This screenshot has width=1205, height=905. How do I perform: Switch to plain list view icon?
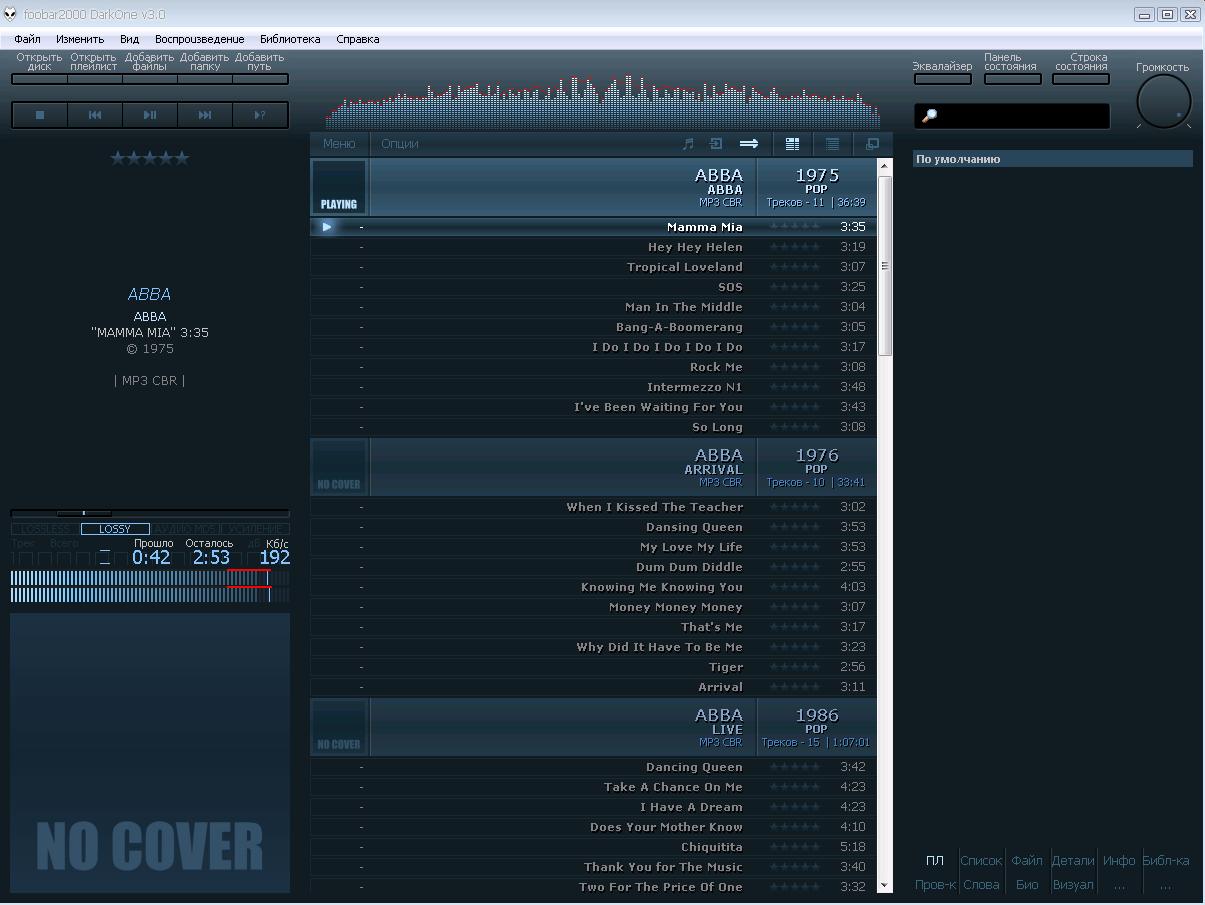[x=832, y=144]
